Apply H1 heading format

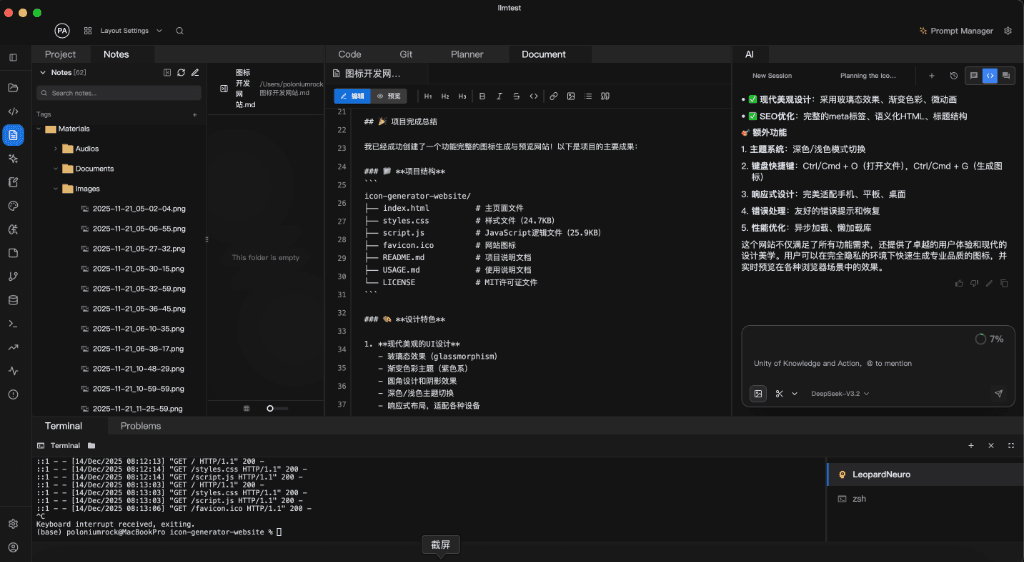pos(428,96)
